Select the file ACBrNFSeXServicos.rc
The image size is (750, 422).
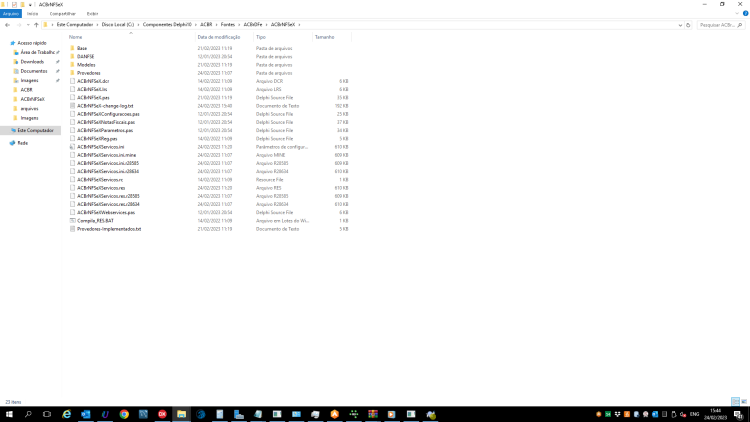coord(100,180)
